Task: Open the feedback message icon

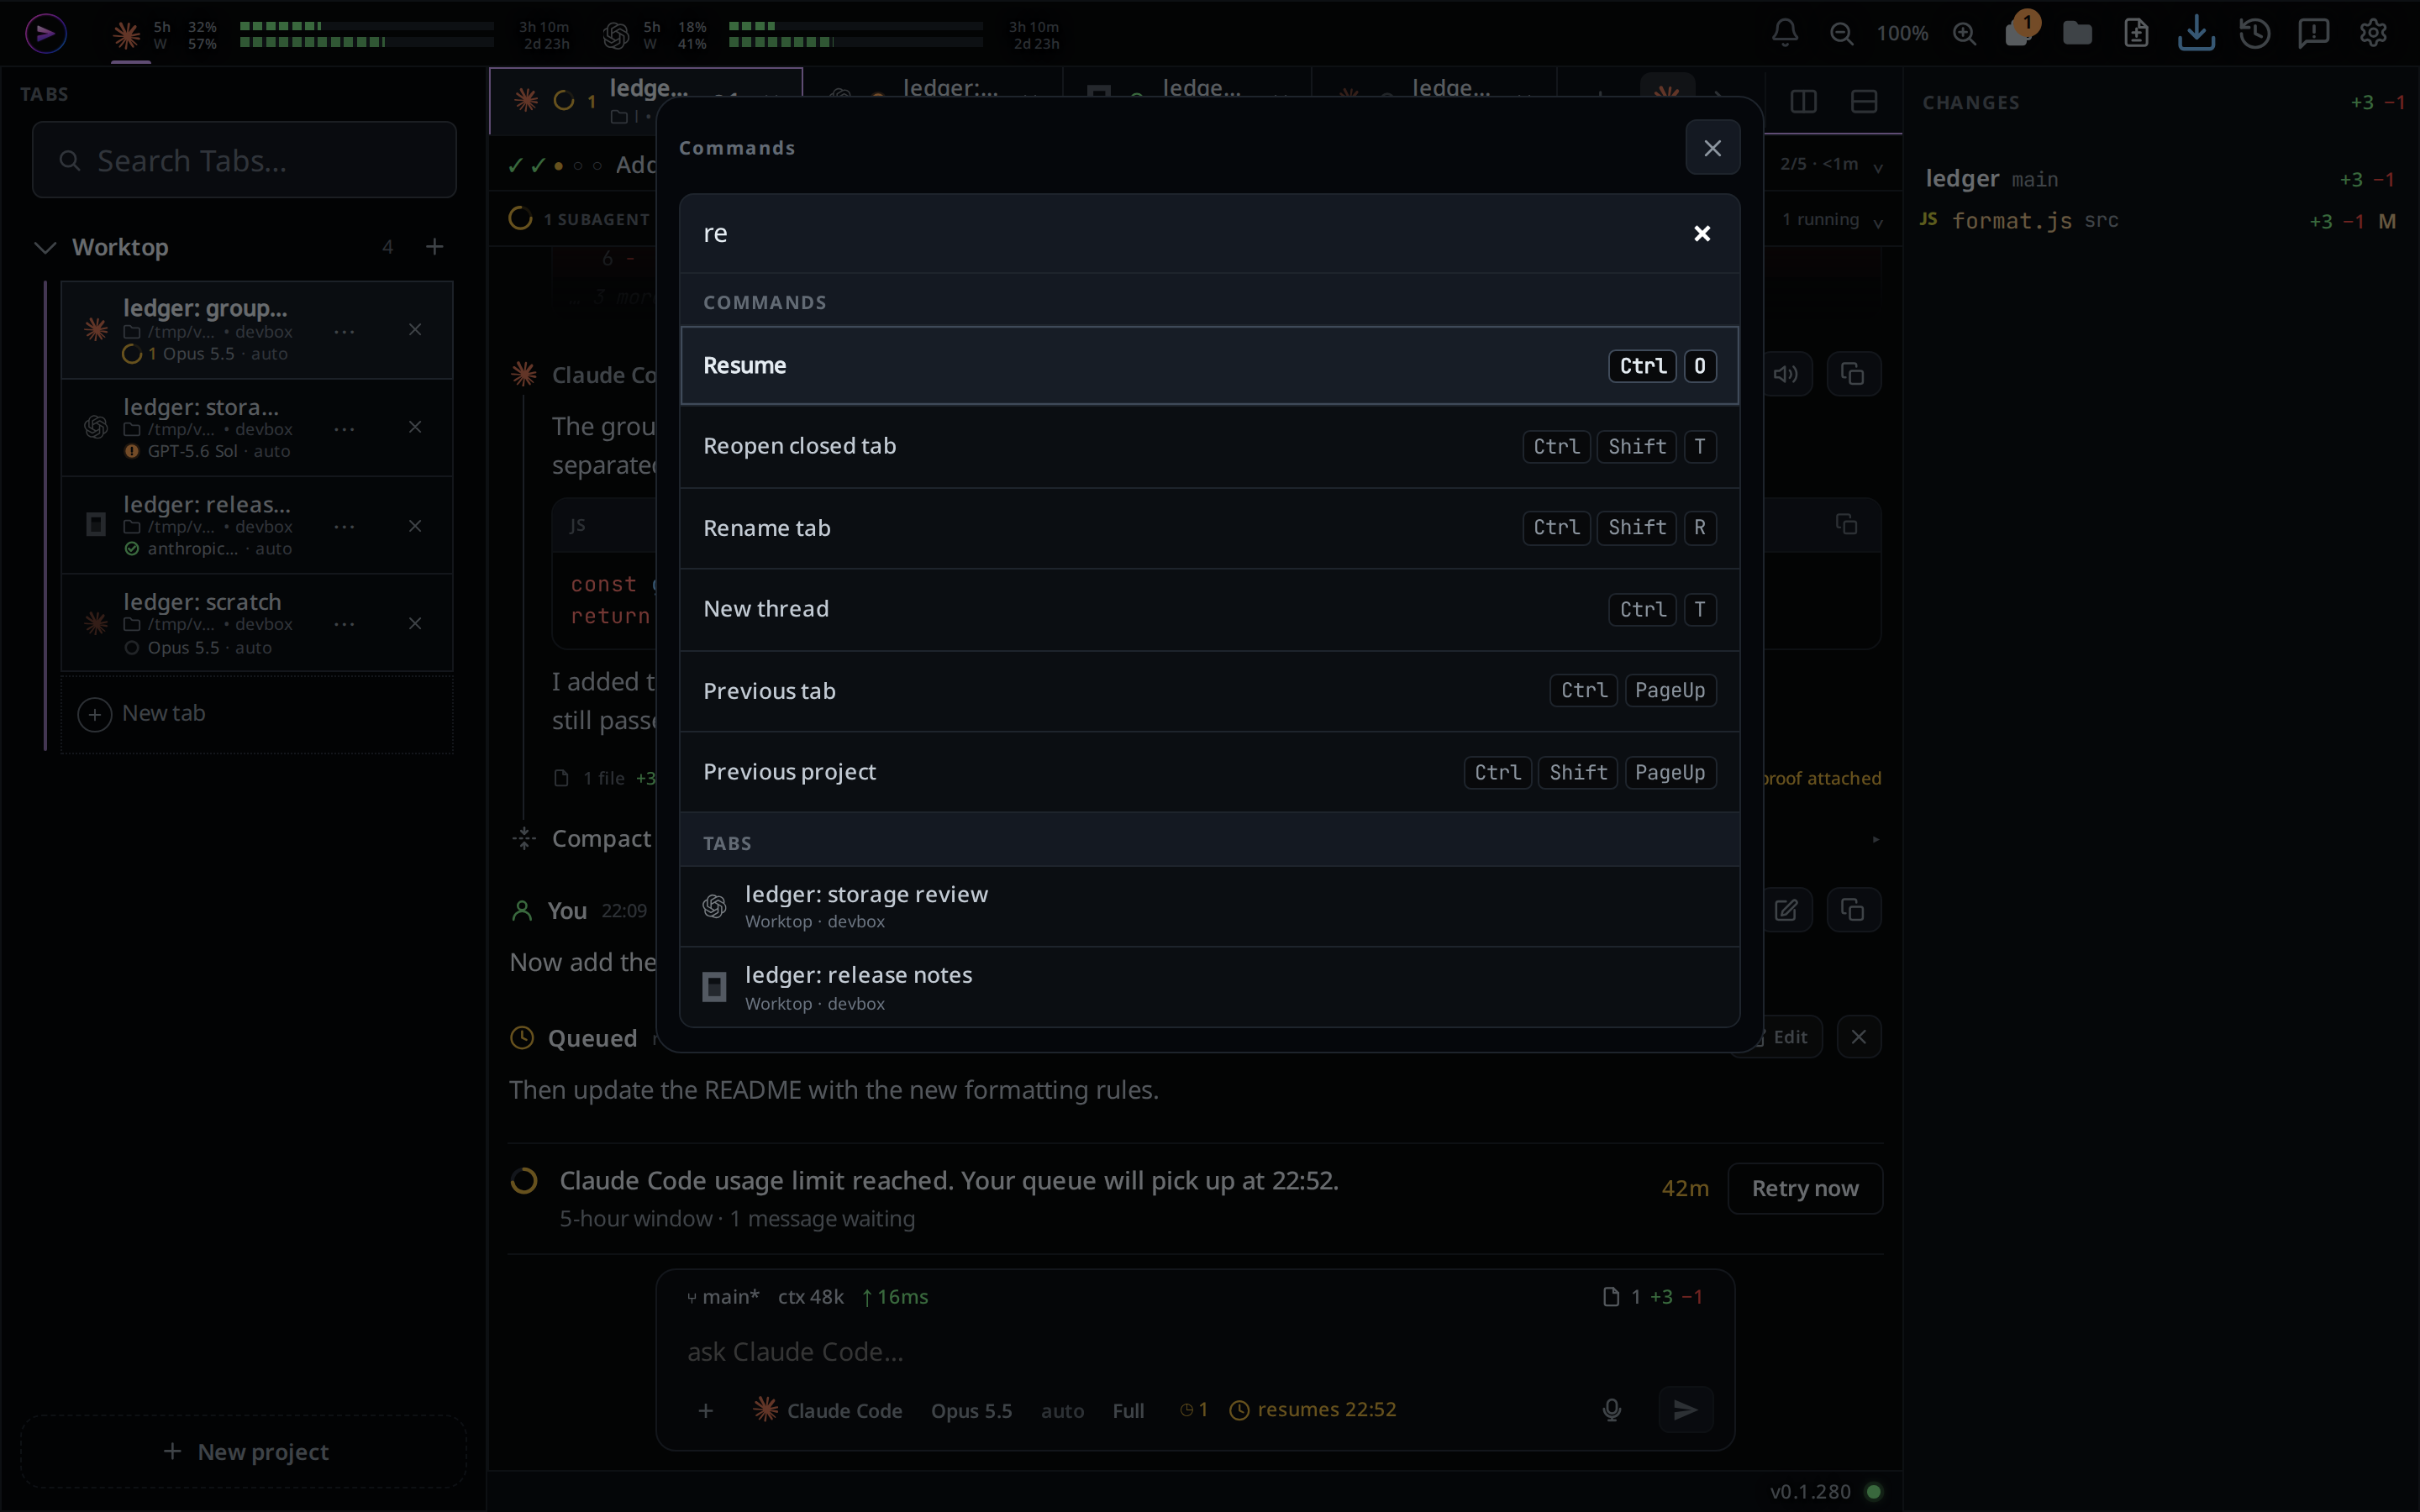Action: point(2314,33)
